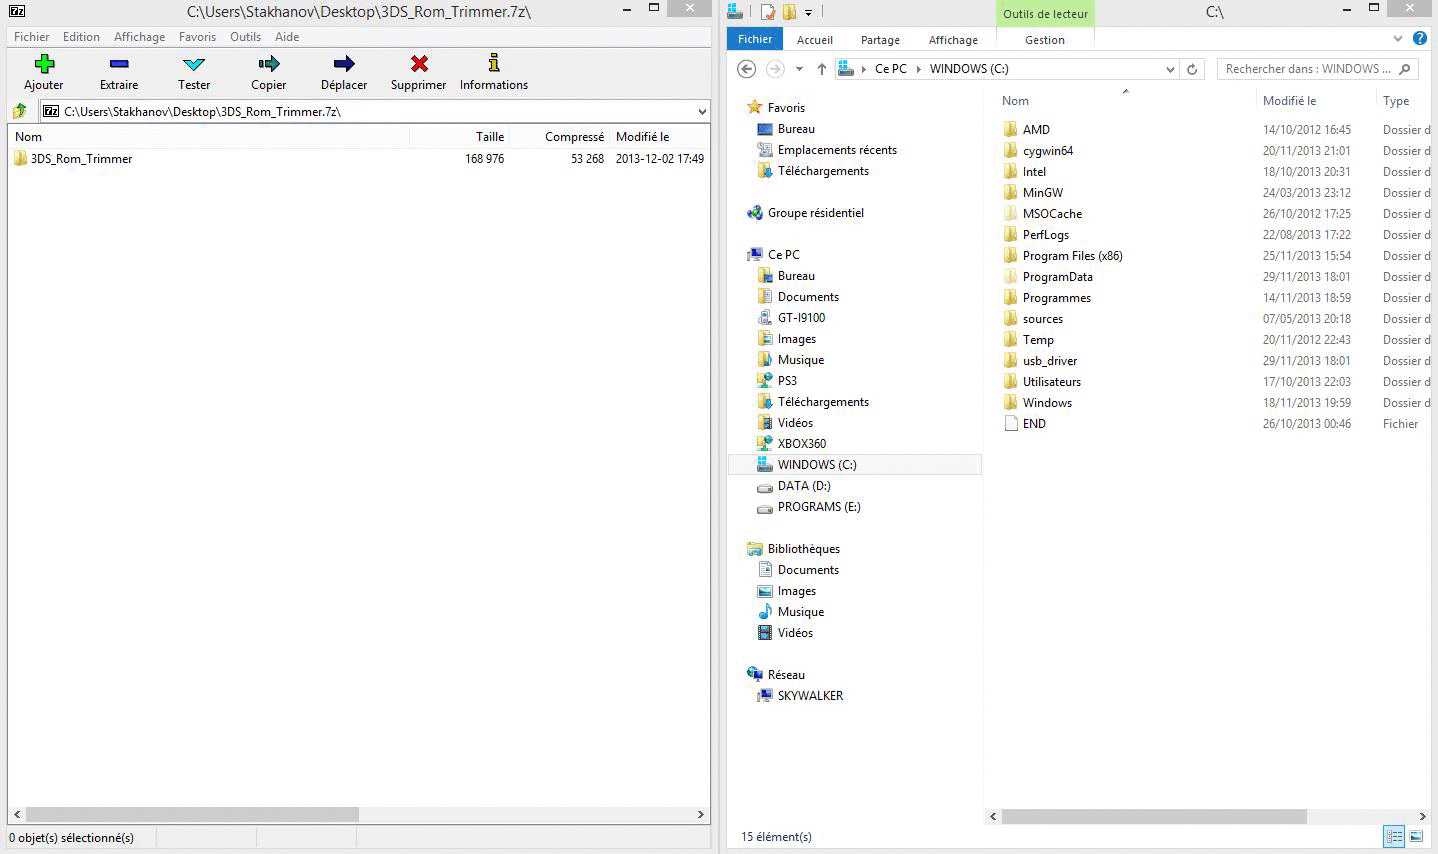Go up one folder level in 7-Zip
This screenshot has width=1438, height=854.
[x=20, y=111]
